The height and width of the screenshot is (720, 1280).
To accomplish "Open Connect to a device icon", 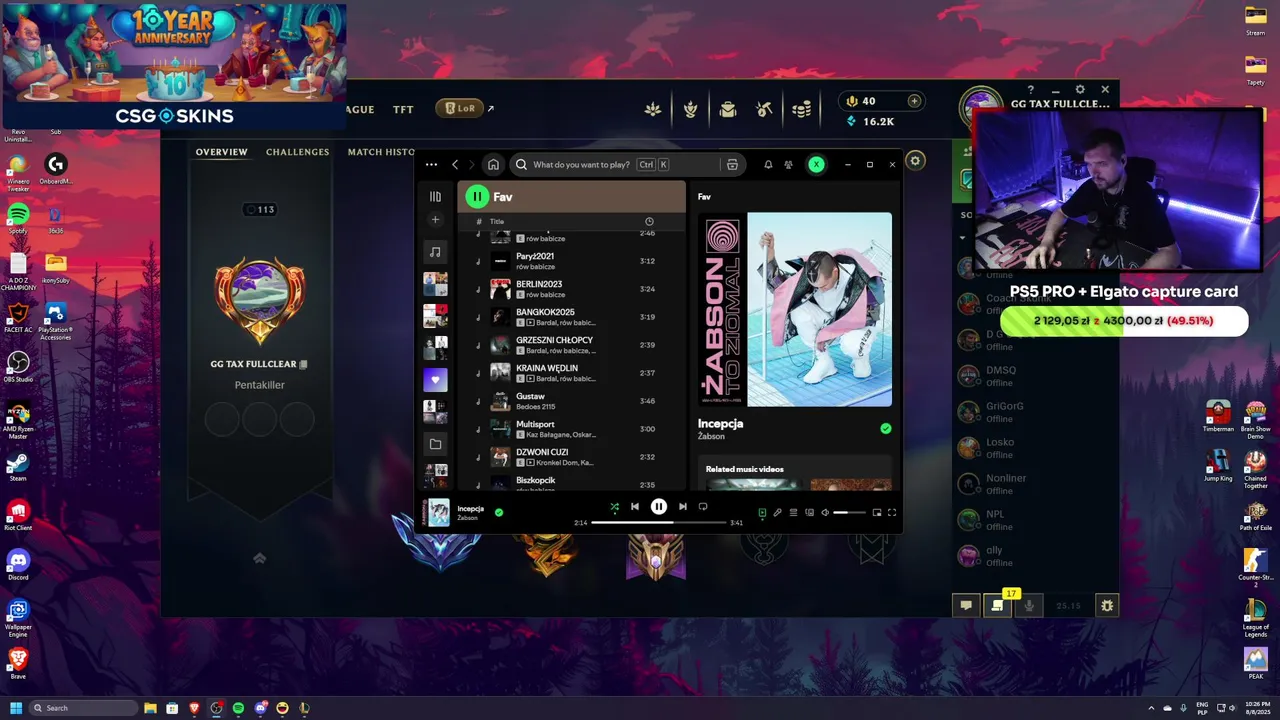I will 810,513.
